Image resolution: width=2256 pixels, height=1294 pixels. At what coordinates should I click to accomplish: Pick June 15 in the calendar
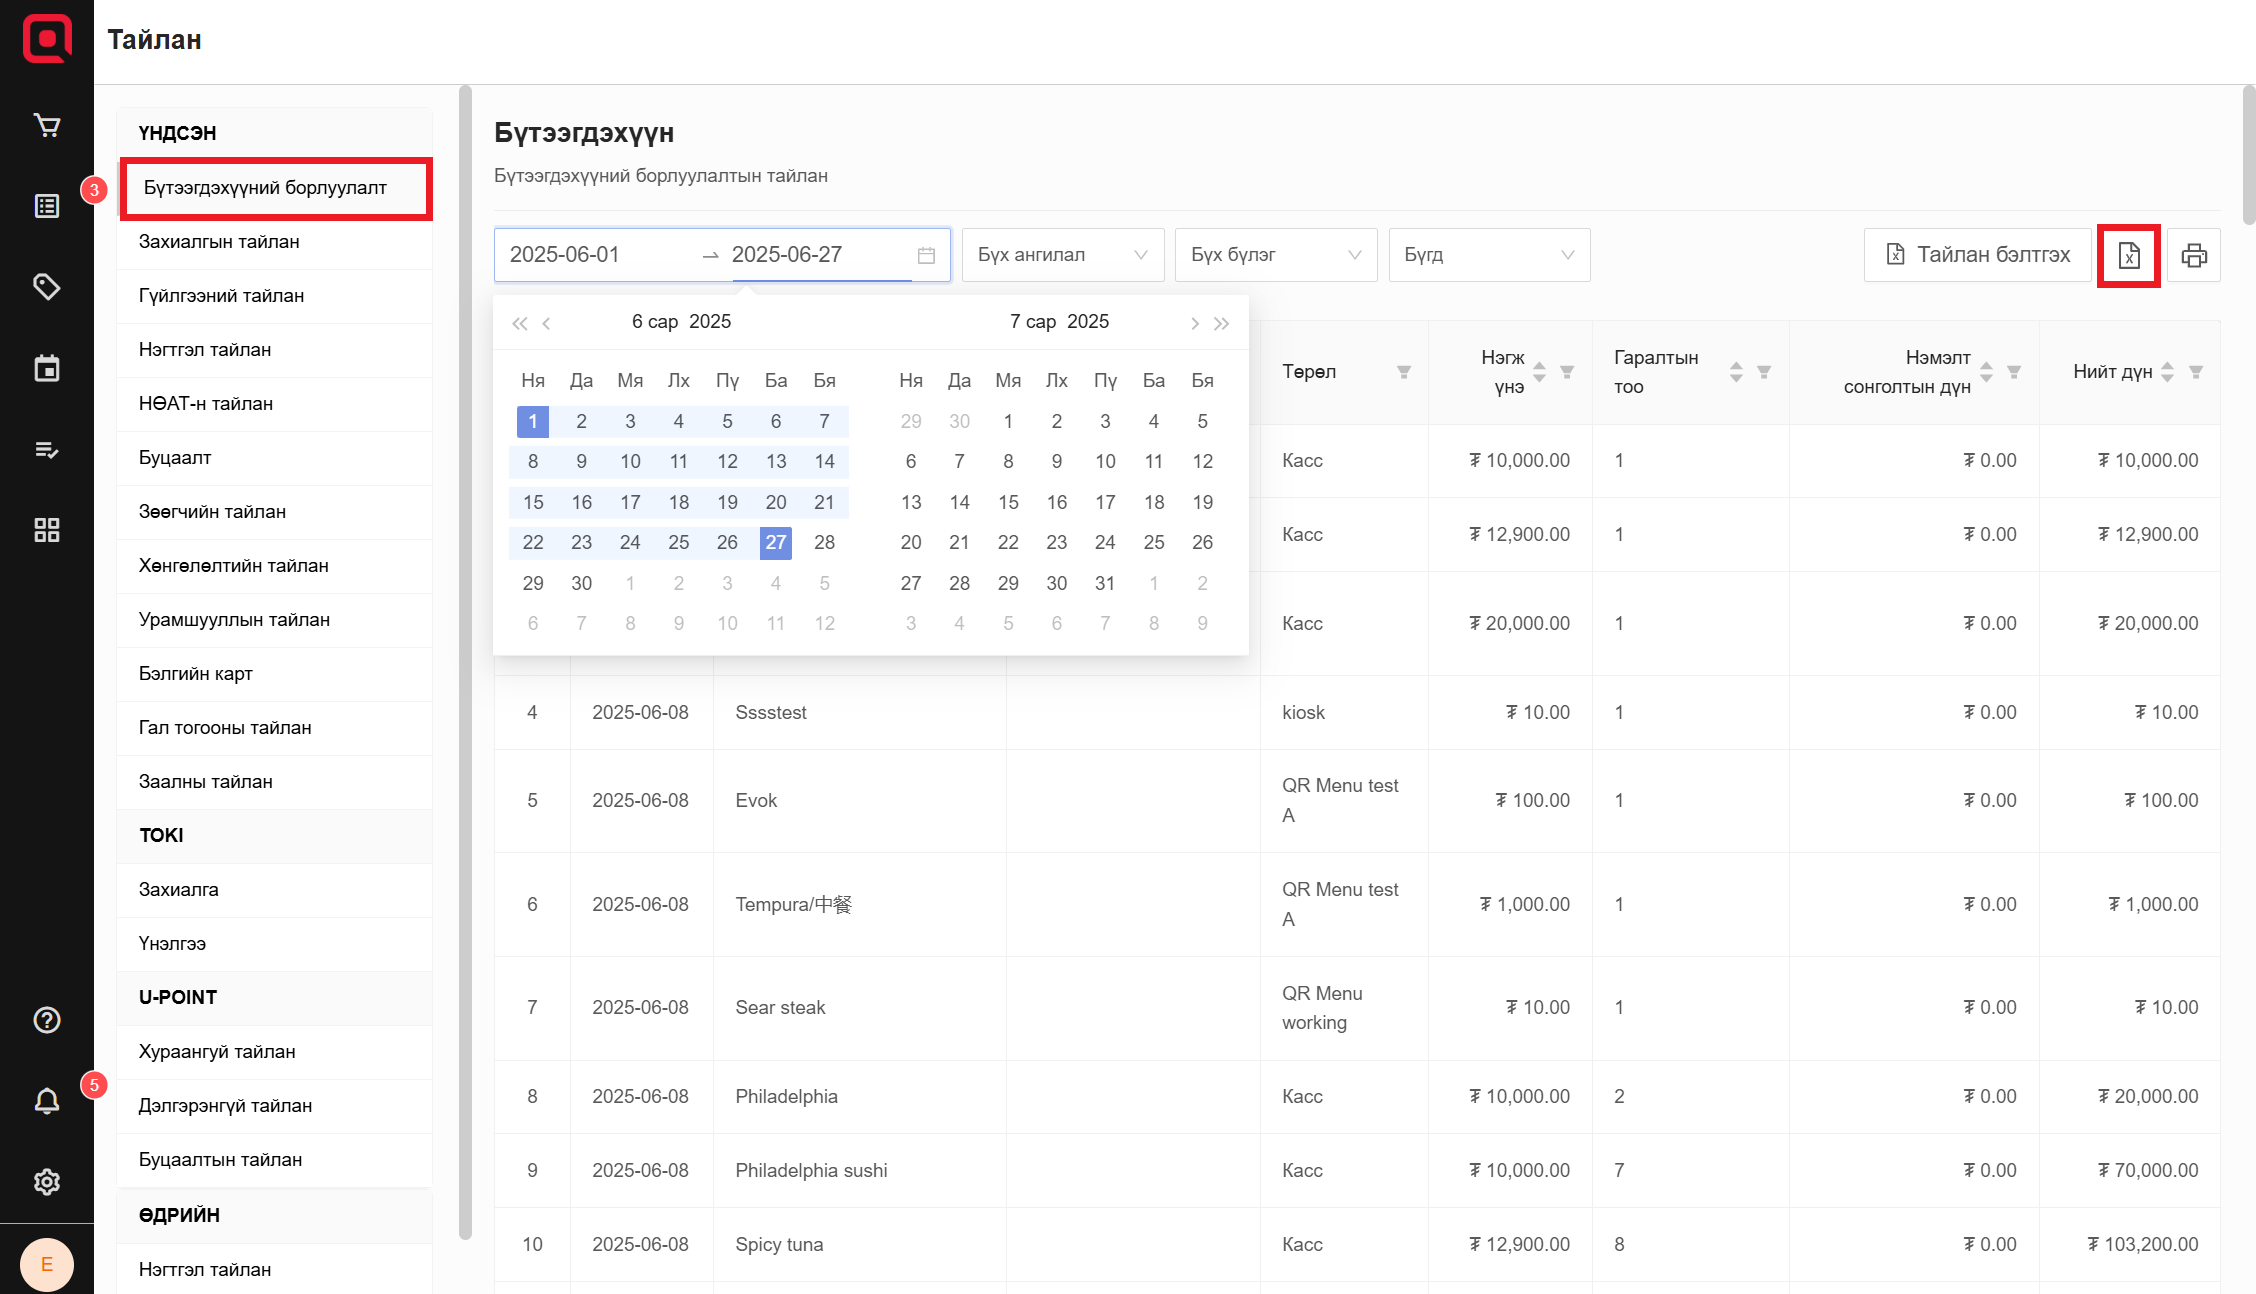click(x=533, y=502)
